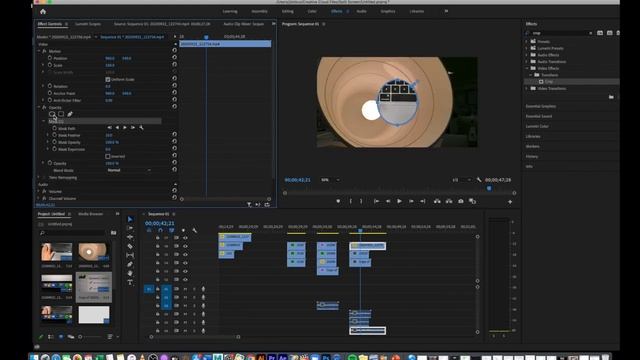Screen dimensions: 640x360
Task: Toggle animation stopwatch for Mask Feather
Action: (54, 135)
